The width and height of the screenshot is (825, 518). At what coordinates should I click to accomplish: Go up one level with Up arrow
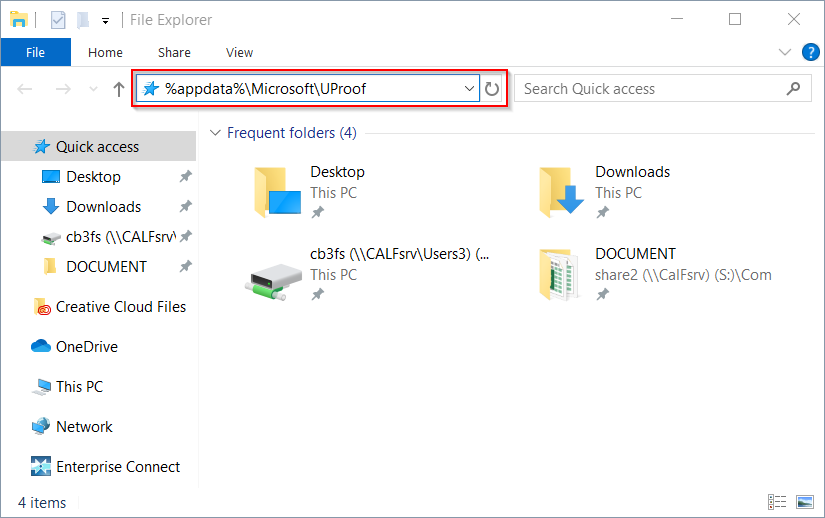(119, 89)
